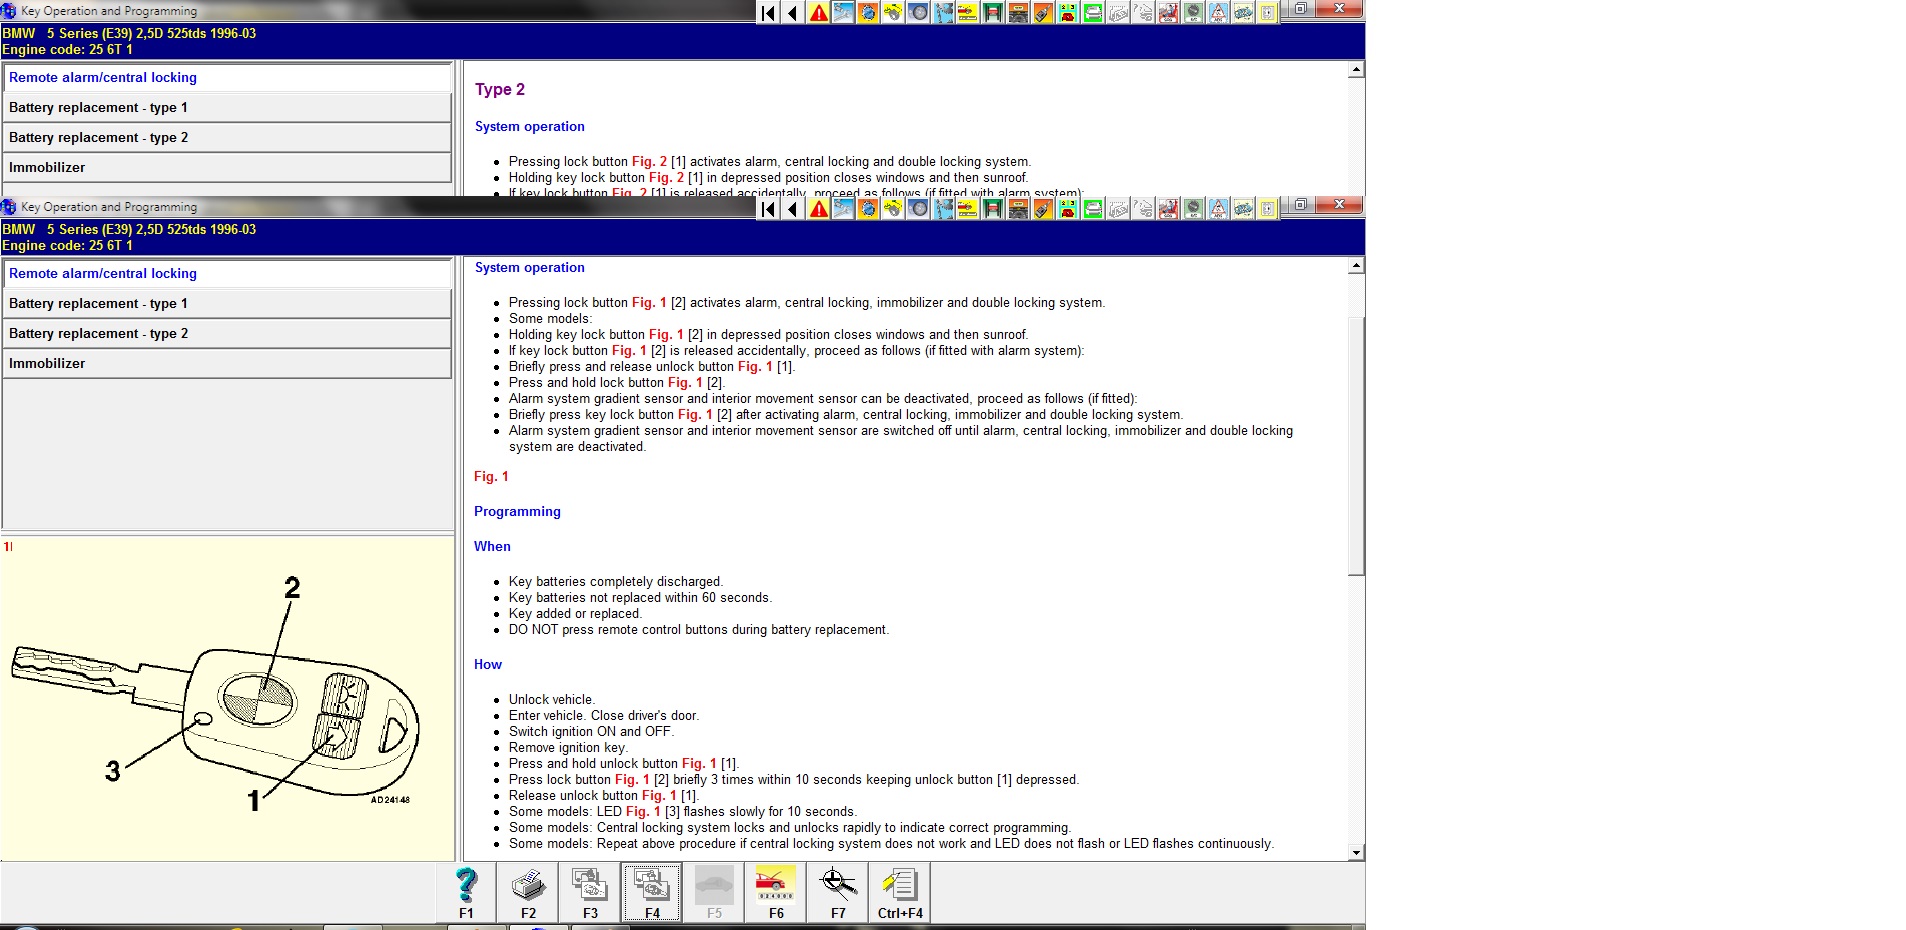The width and height of the screenshot is (1906, 930).
Task: Click the F1 help question mark button
Action: 466,891
